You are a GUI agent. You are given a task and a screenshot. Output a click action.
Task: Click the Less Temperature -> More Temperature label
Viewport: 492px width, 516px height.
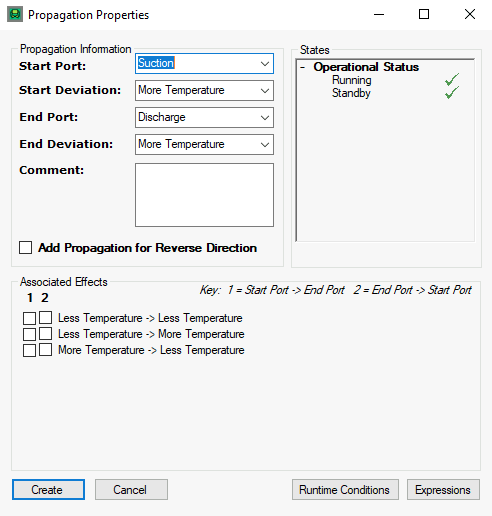tap(151, 334)
